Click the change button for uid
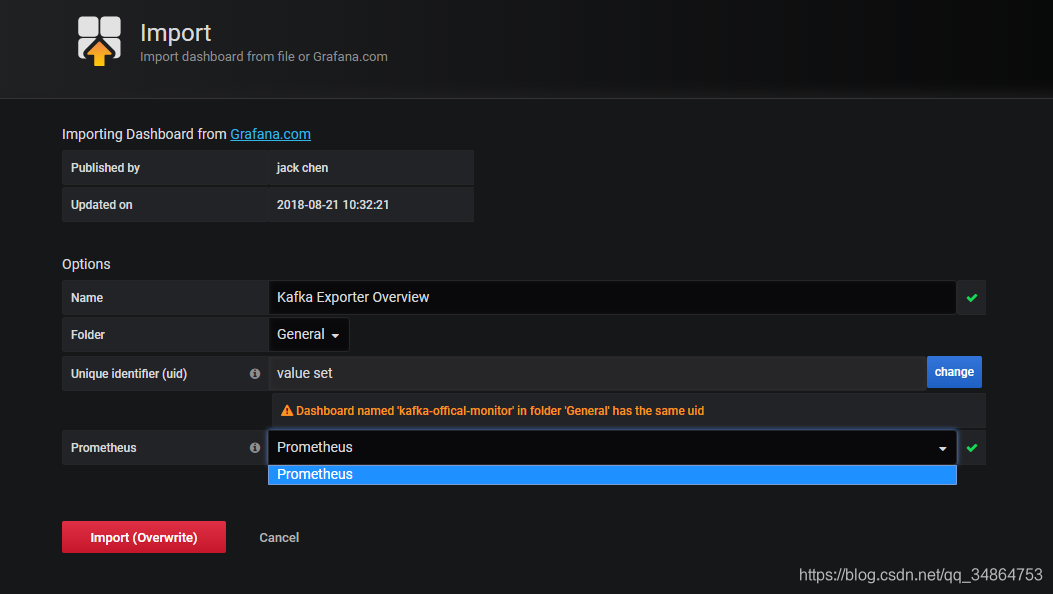 [954, 372]
